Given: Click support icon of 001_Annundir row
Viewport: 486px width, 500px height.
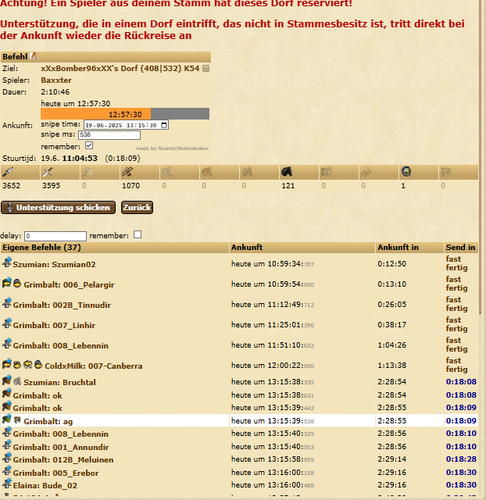Looking at the screenshot, I should tap(7, 445).
